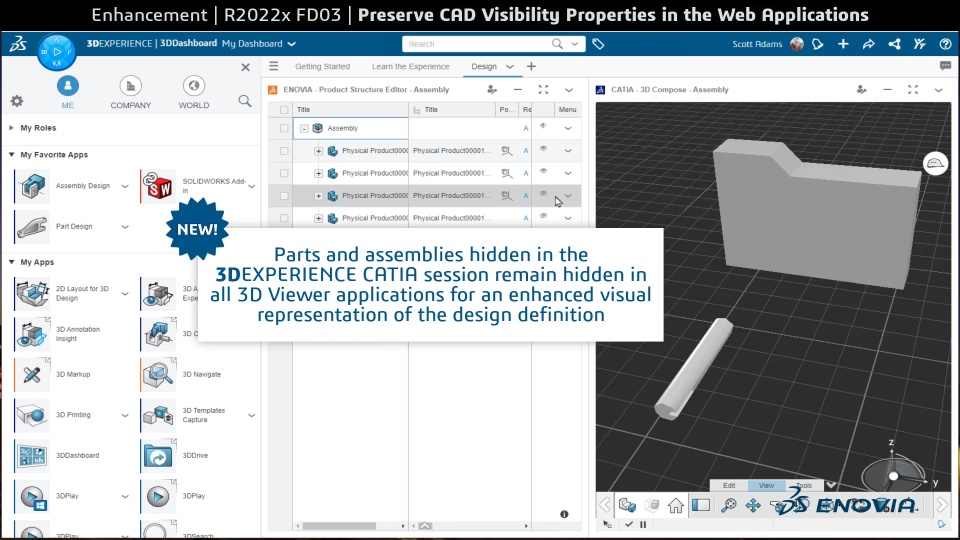The height and width of the screenshot is (540, 960).
Task: Expand the highlighted Physical Product node
Action: [318, 196]
